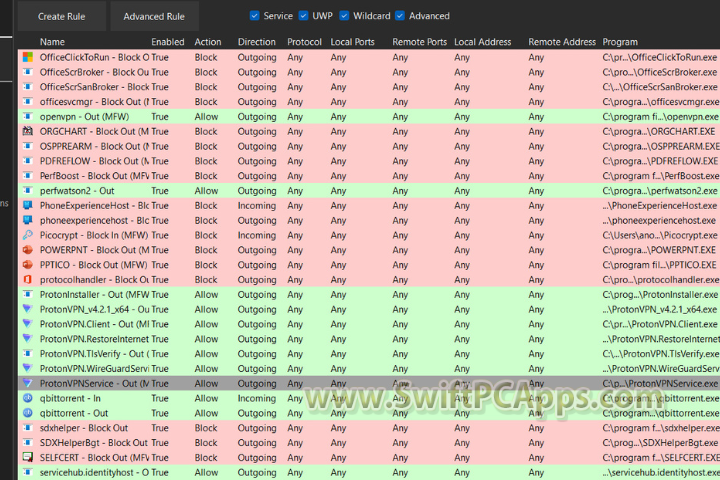
Task: Toggle the UWP filter checkbox
Action: pyautogui.click(x=303, y=16)
